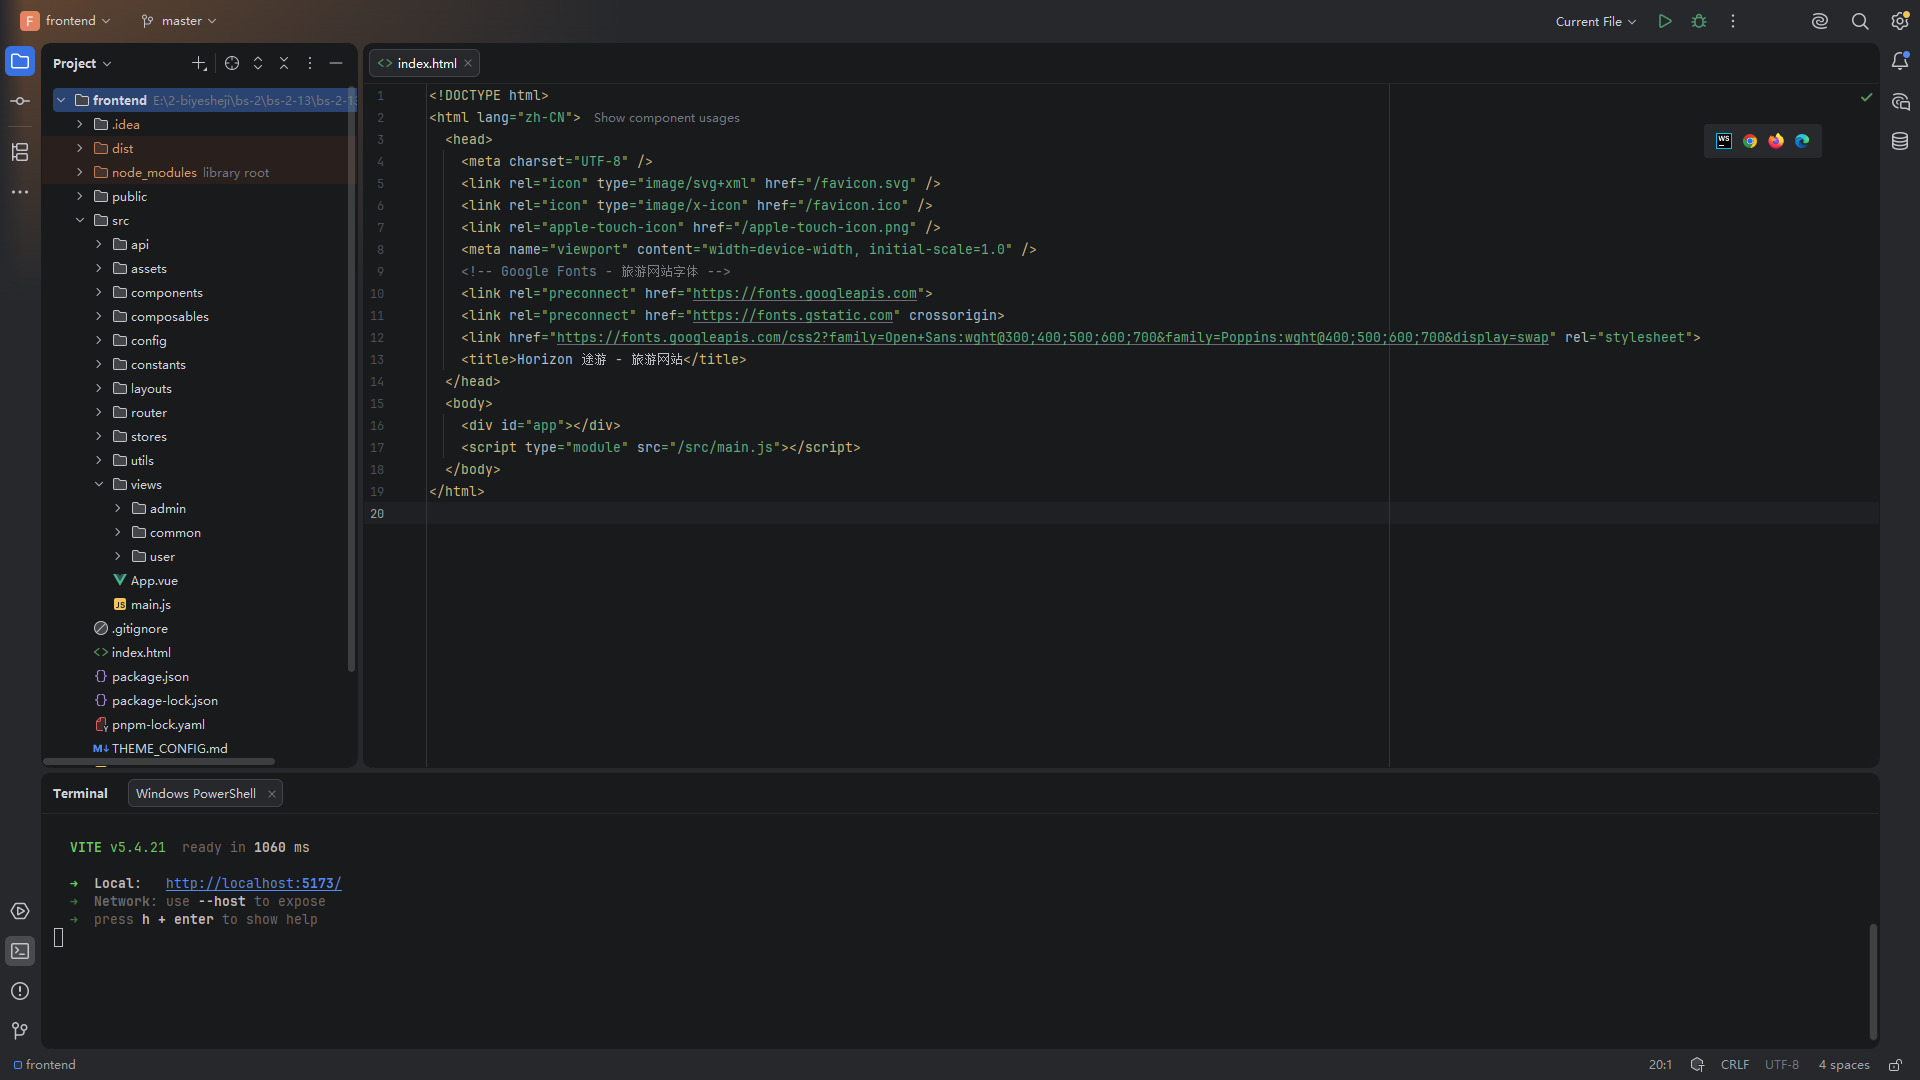Viewport: 1920px width, 1080px height.
Task: Open the Commit tool window icon
Action: (20, 101)
